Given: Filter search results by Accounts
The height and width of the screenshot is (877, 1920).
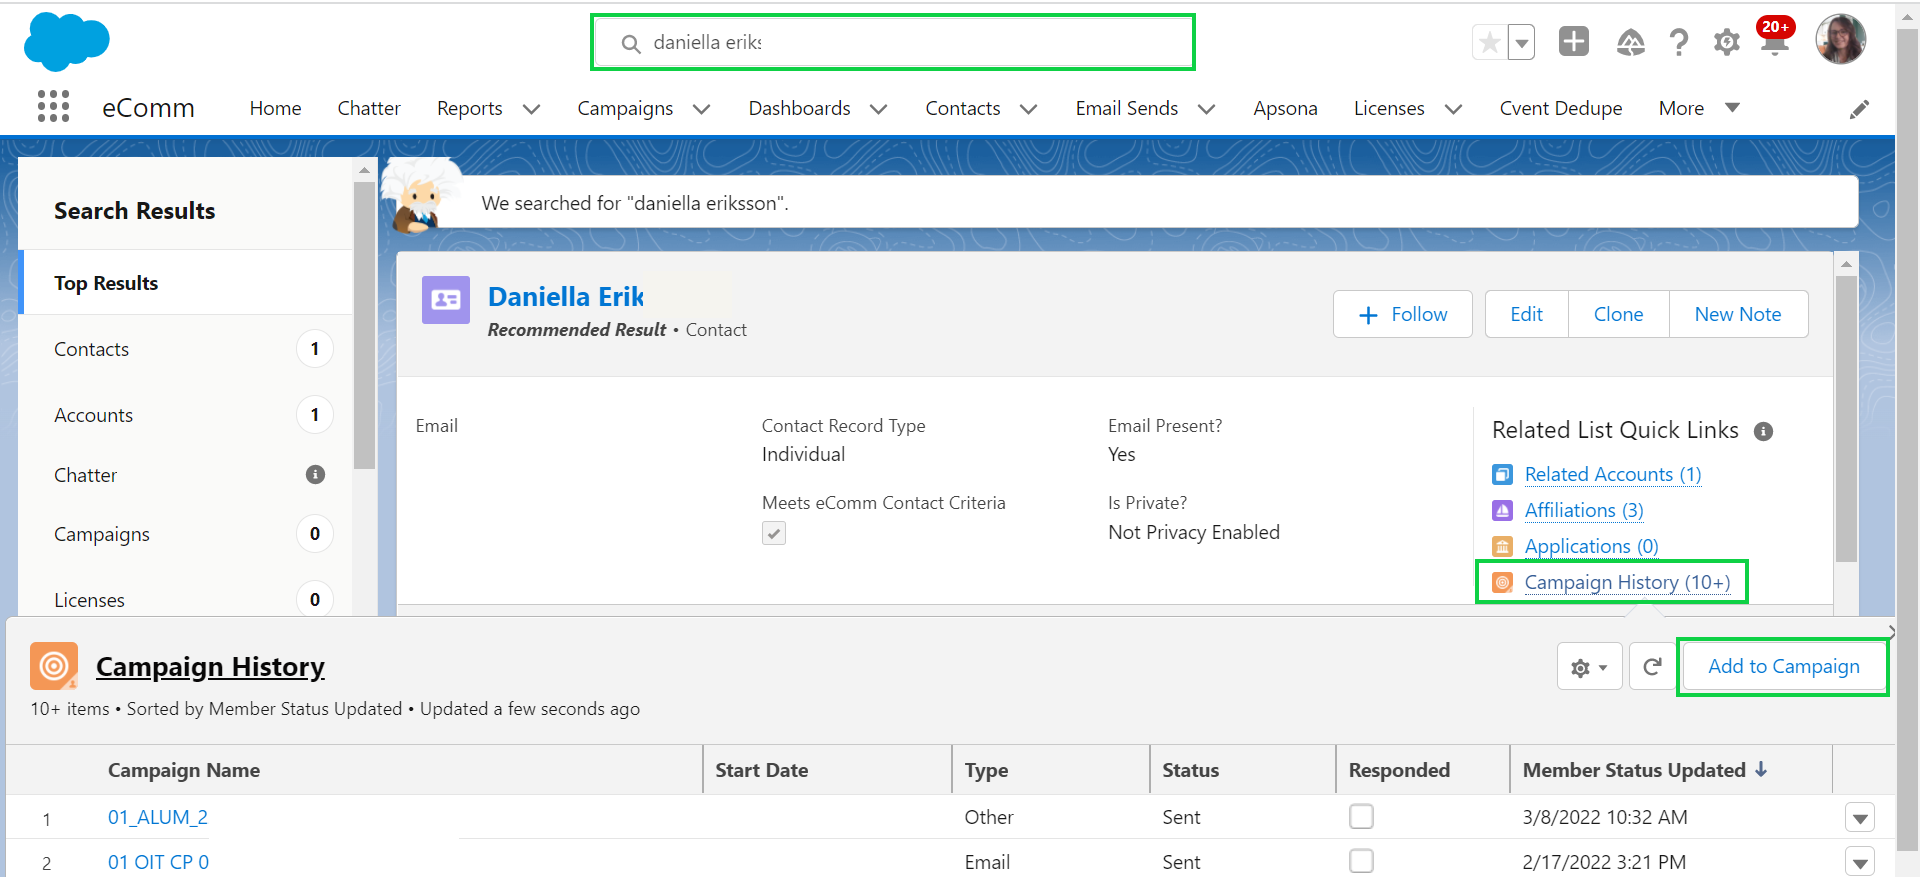Looking at the screenshot, I should pos(186,415).
